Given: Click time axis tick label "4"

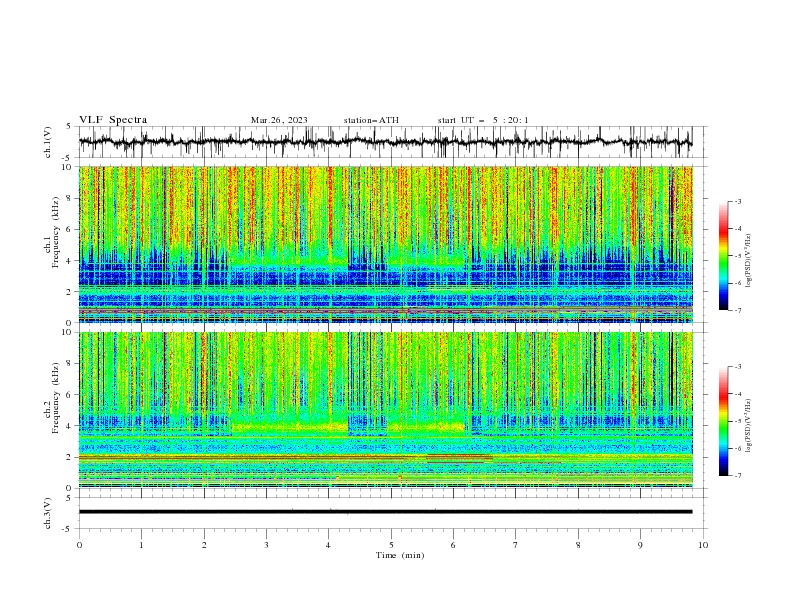Looking at the screenshot, I should pos(328,545).
